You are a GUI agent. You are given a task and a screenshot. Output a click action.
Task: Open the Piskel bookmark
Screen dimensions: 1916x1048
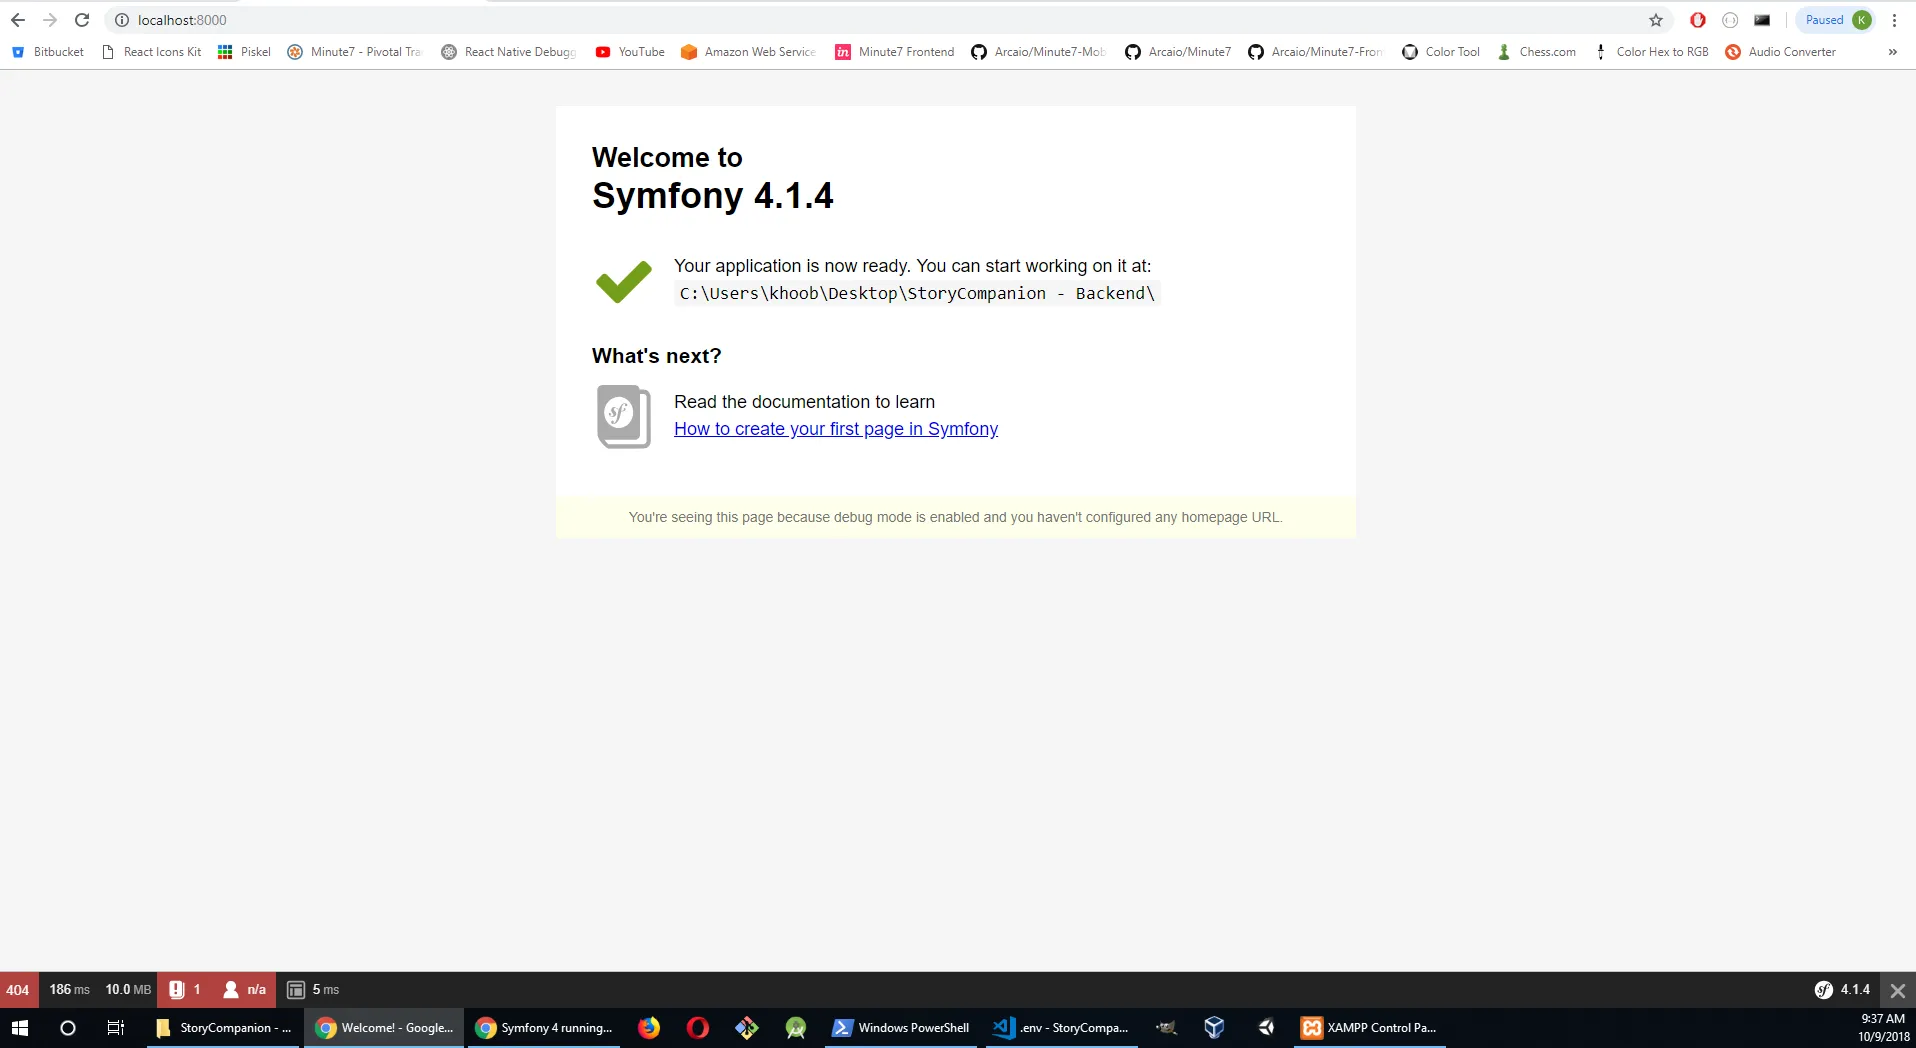pos(244,52)
